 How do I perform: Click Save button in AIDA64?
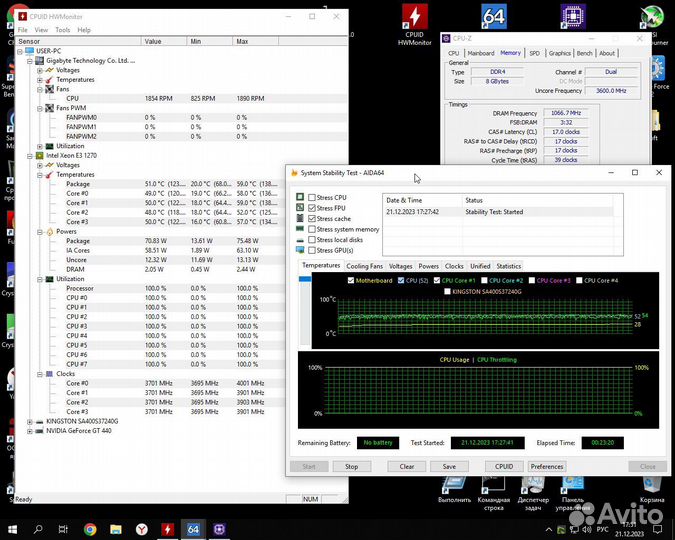click(449, 466)
